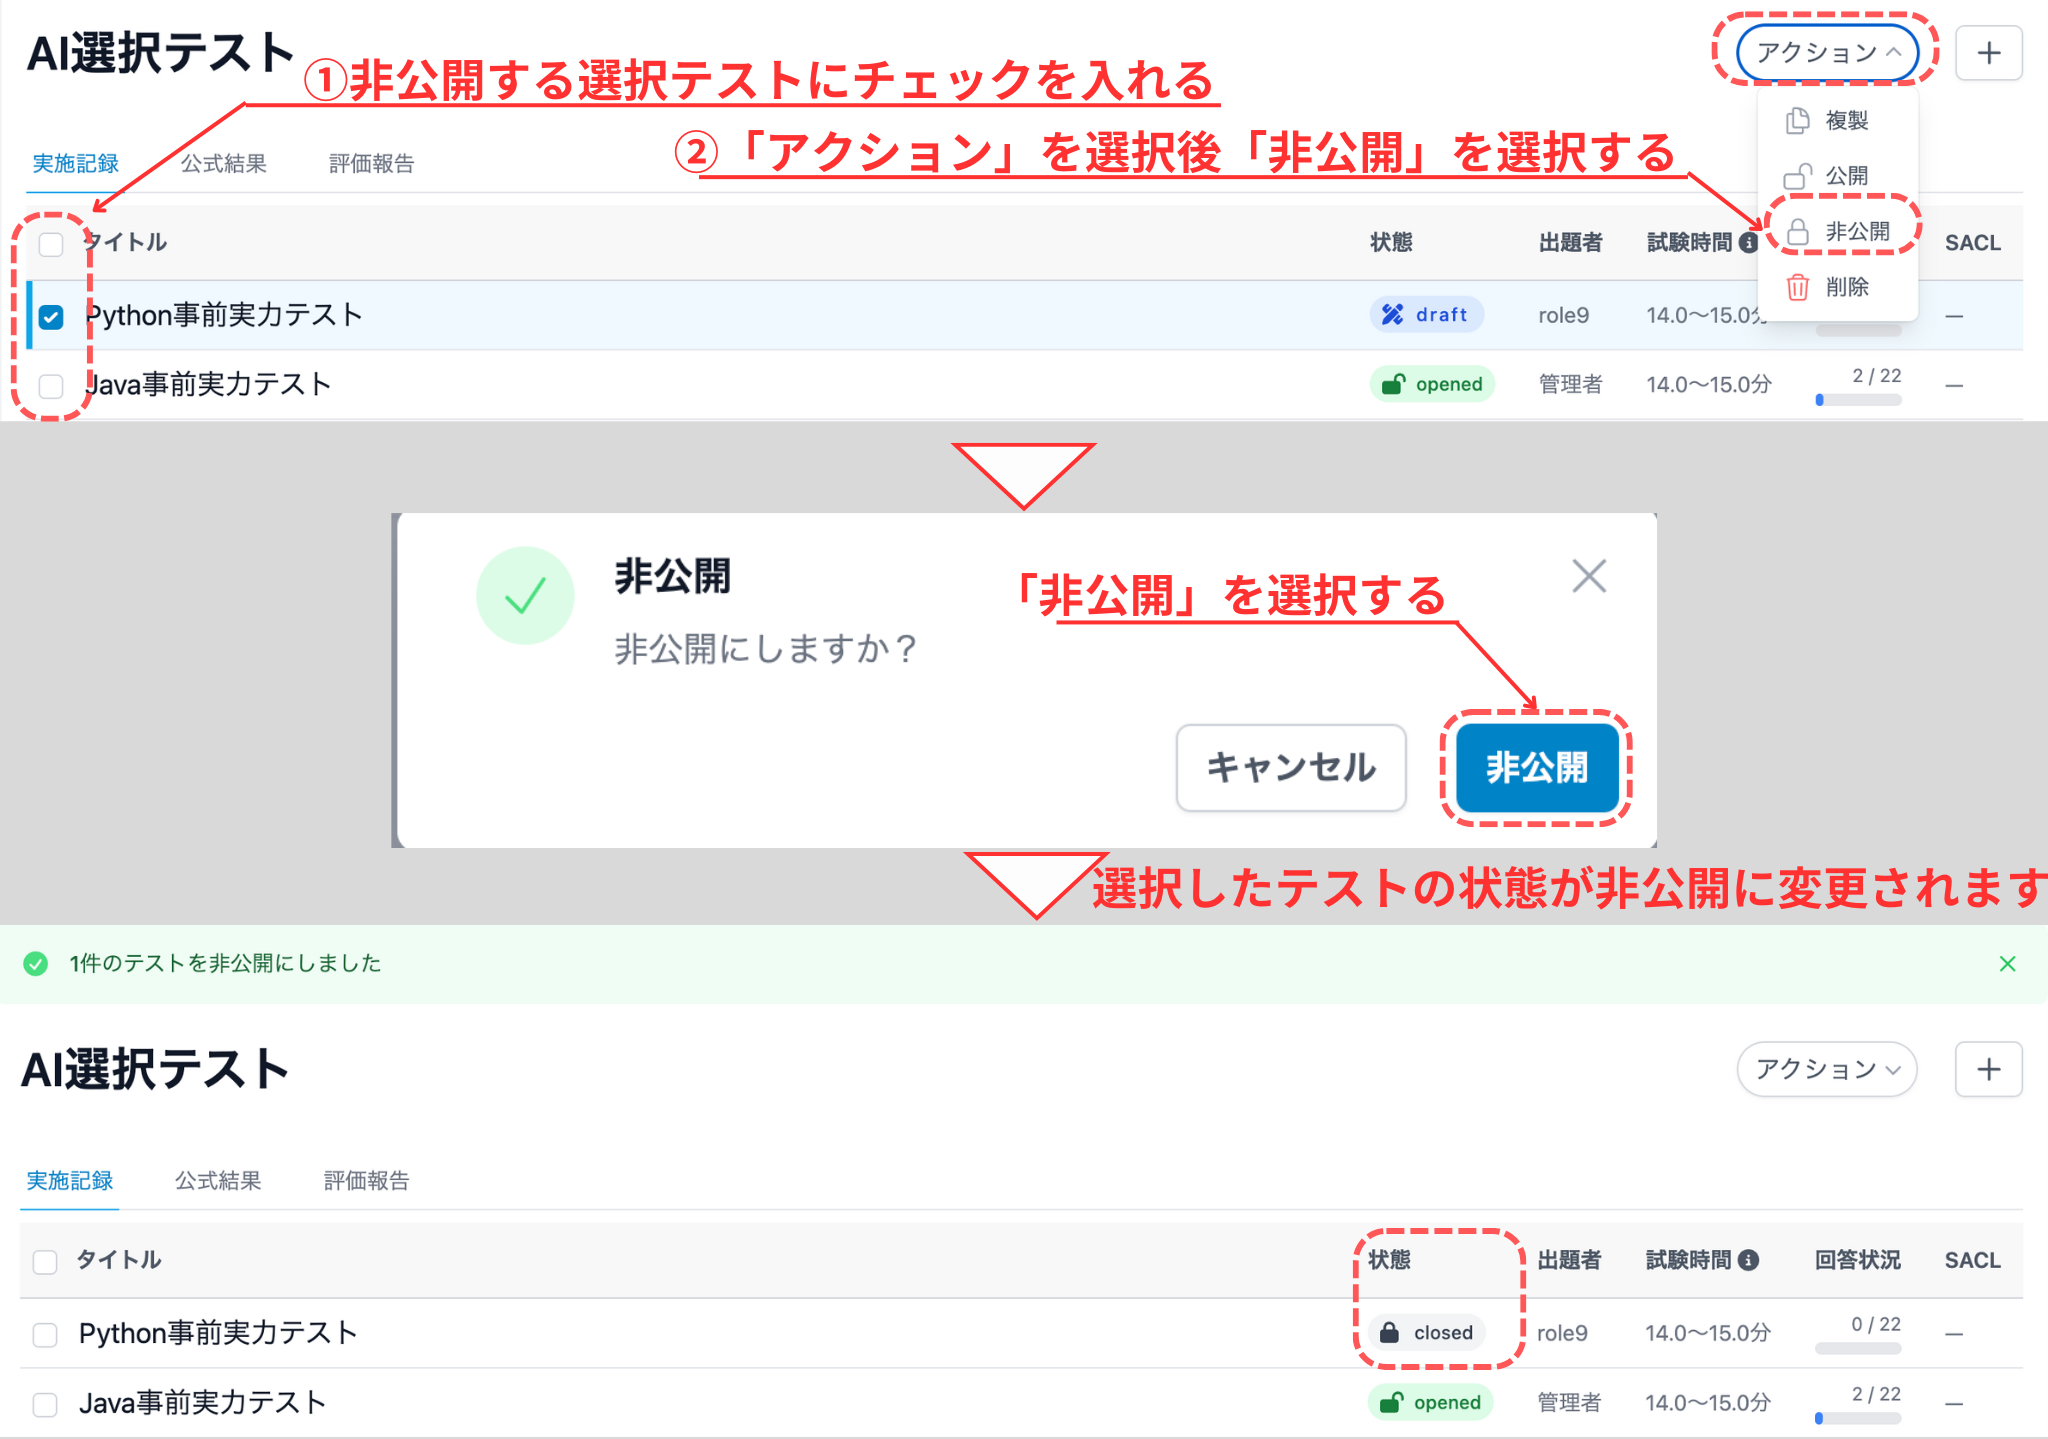Click the キャンセル button in the dialog
The width and height of the screenshot is (2048, 1439).
(x=1290, y=768)
